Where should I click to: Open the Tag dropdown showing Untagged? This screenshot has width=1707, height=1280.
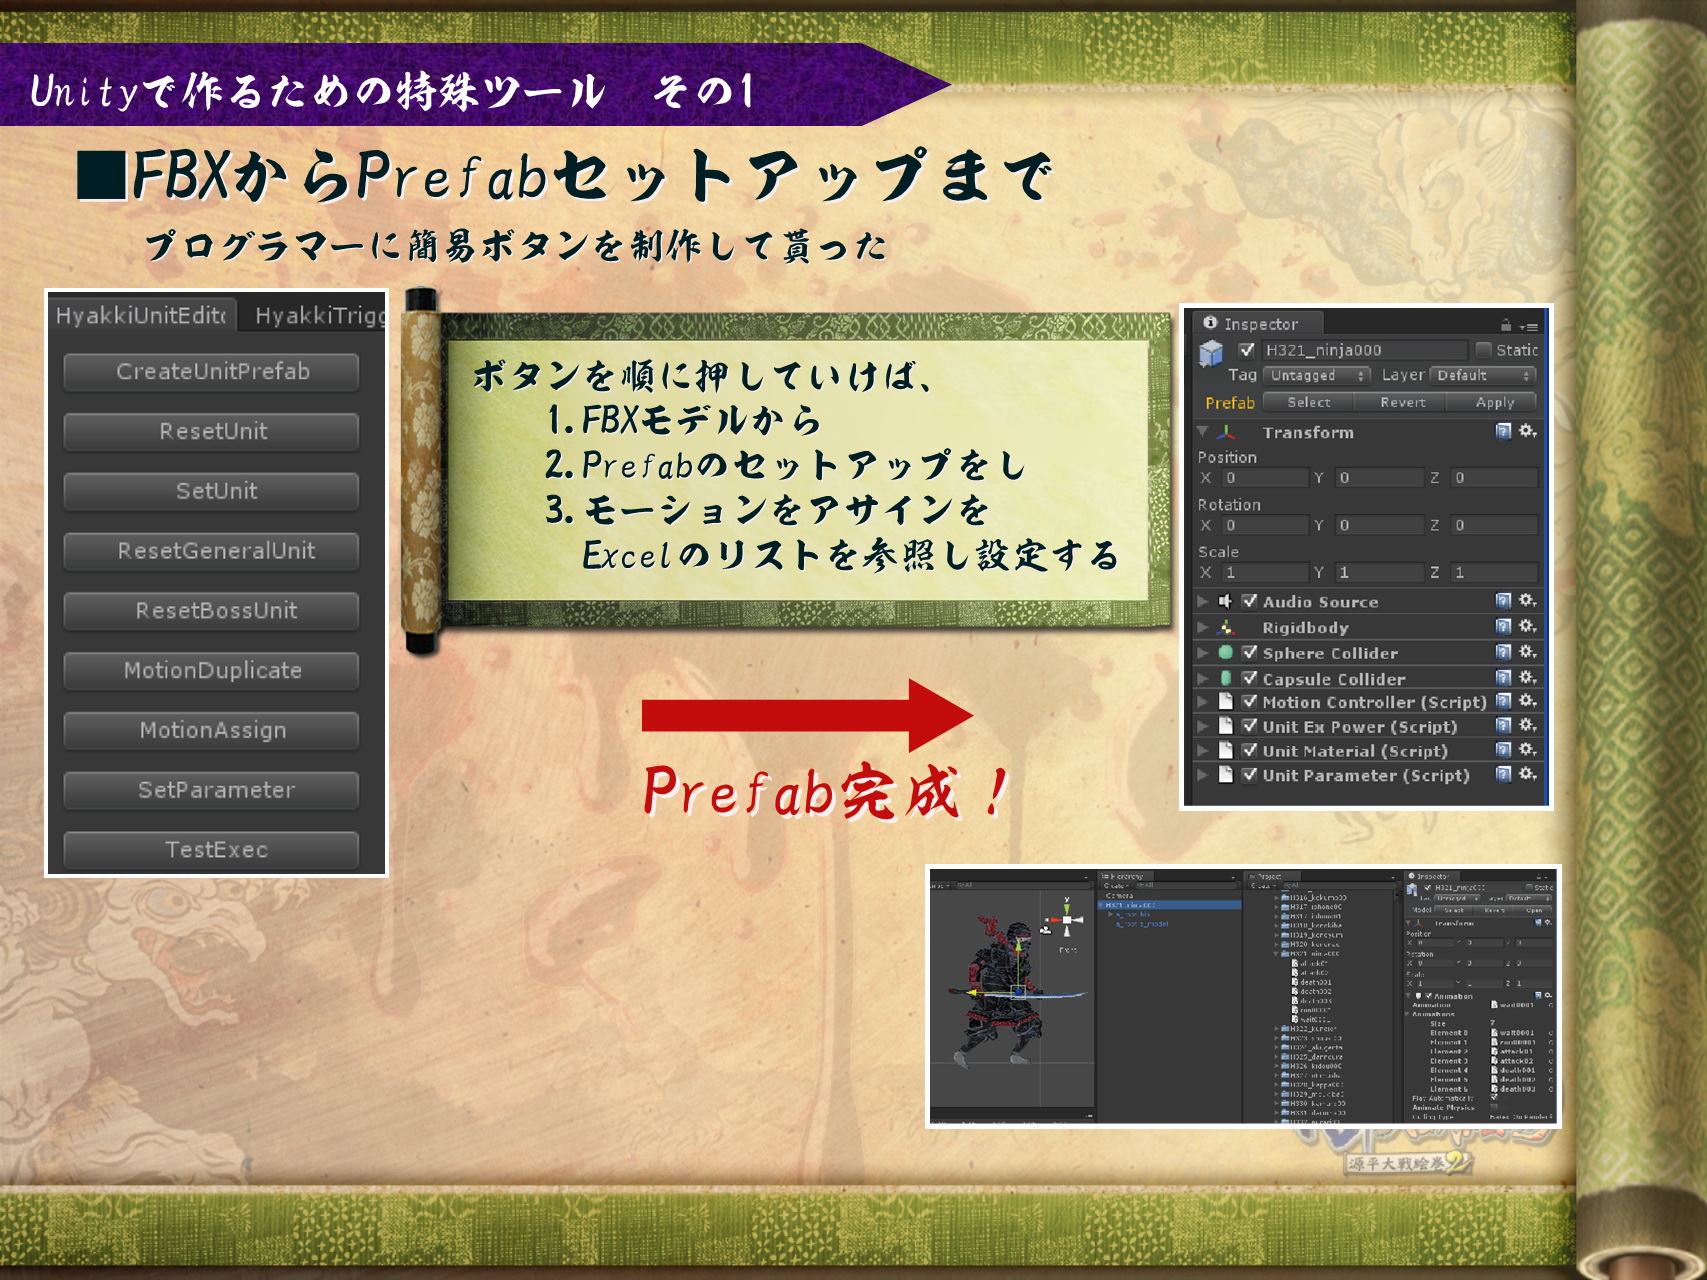1316,376
